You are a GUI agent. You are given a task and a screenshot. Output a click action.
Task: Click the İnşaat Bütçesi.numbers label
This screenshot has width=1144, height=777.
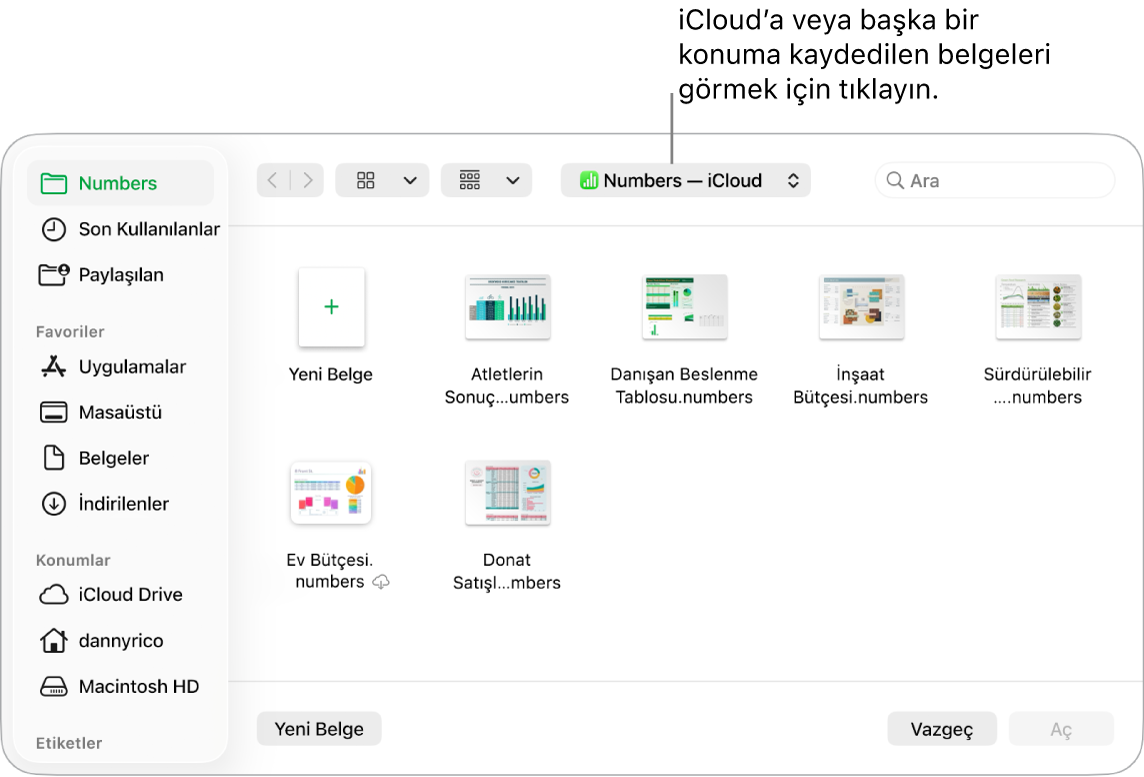click(861, 385)
